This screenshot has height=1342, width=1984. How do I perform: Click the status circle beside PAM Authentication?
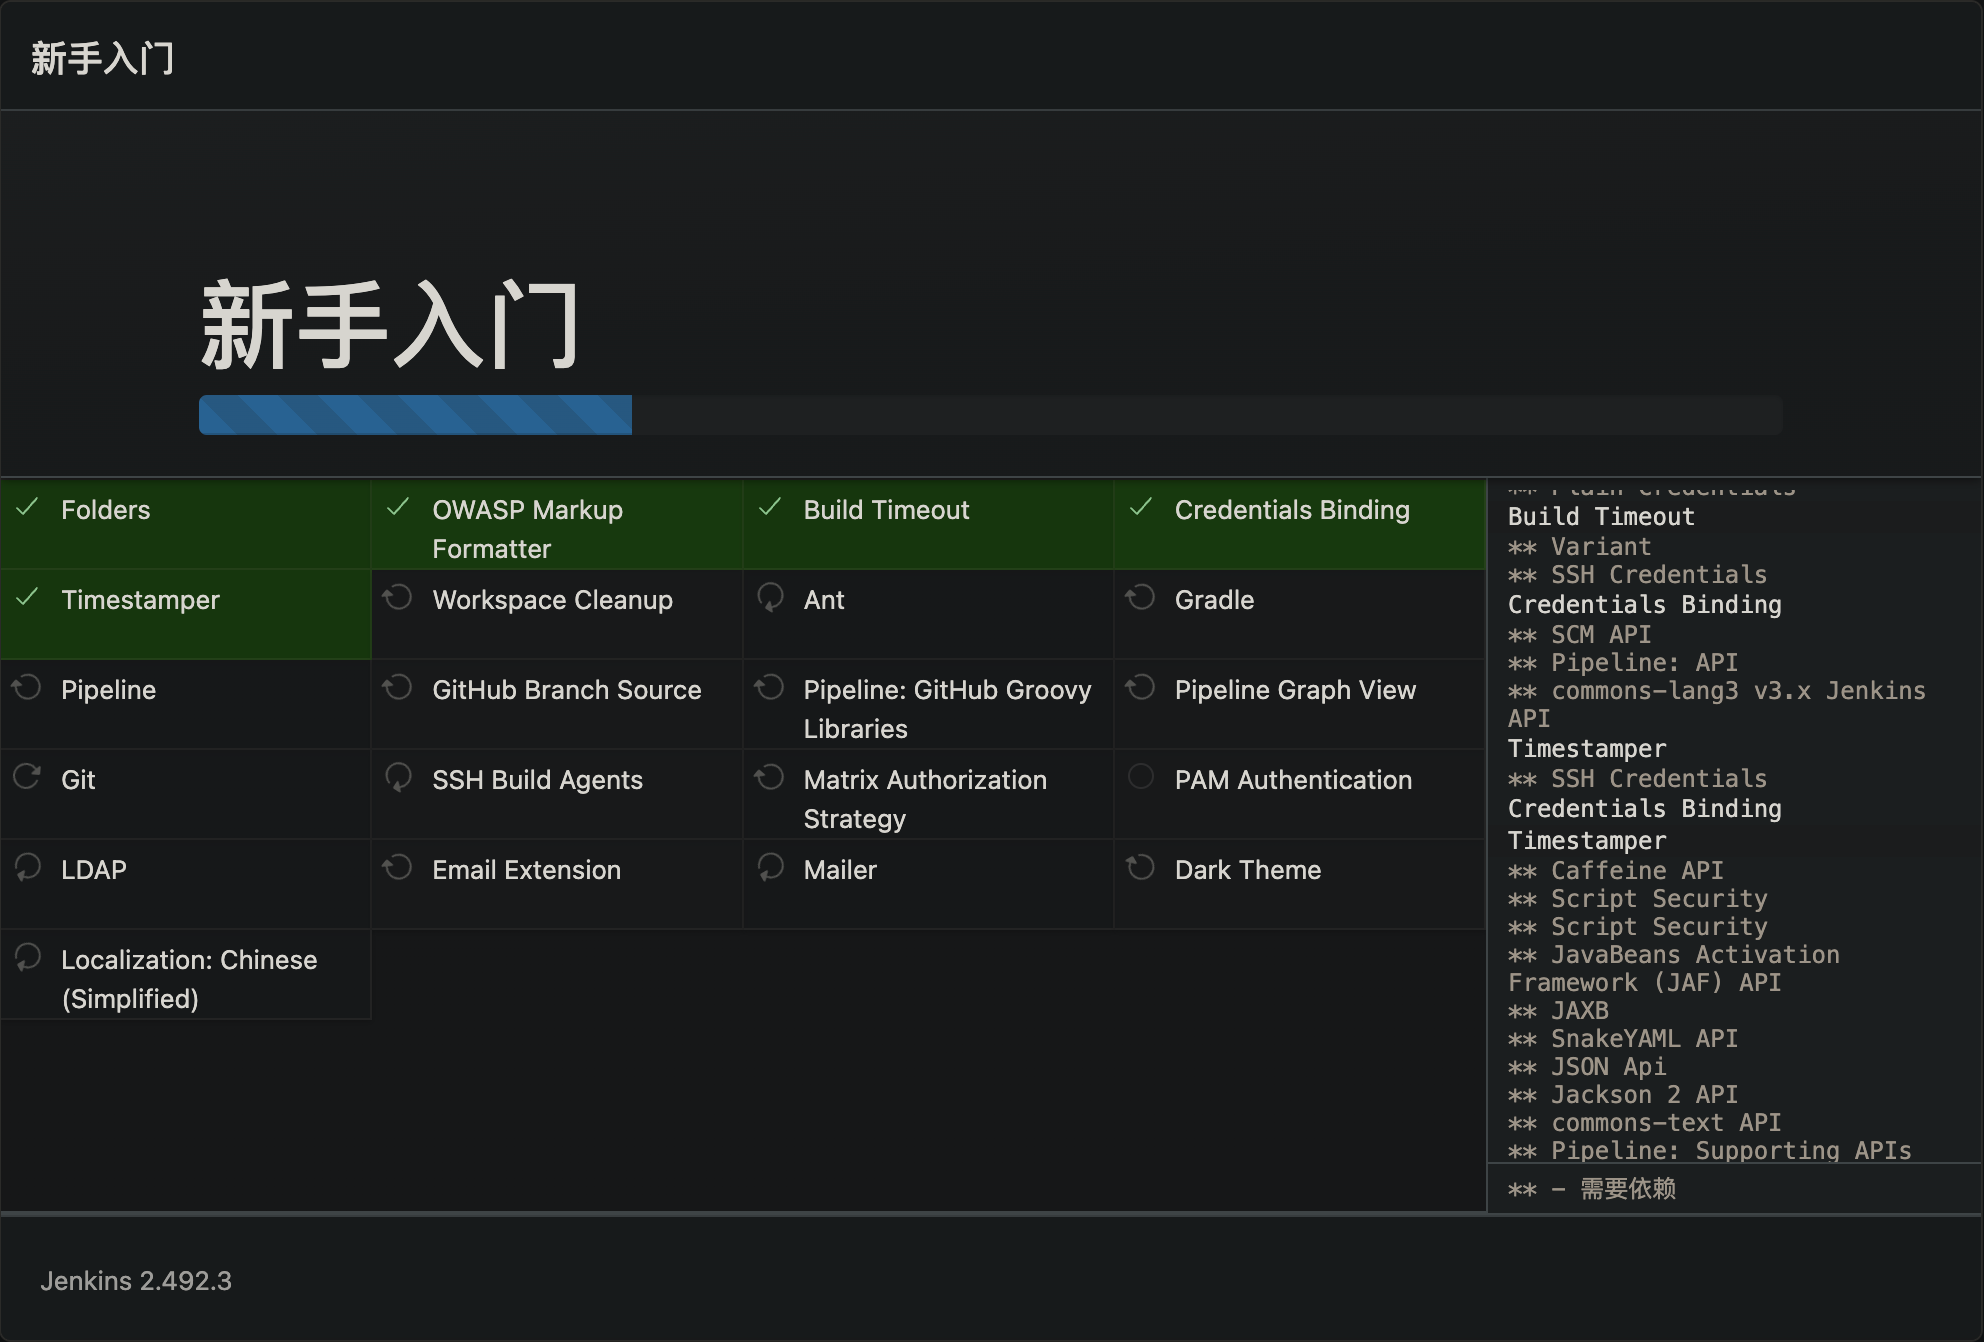point(1141,777)
